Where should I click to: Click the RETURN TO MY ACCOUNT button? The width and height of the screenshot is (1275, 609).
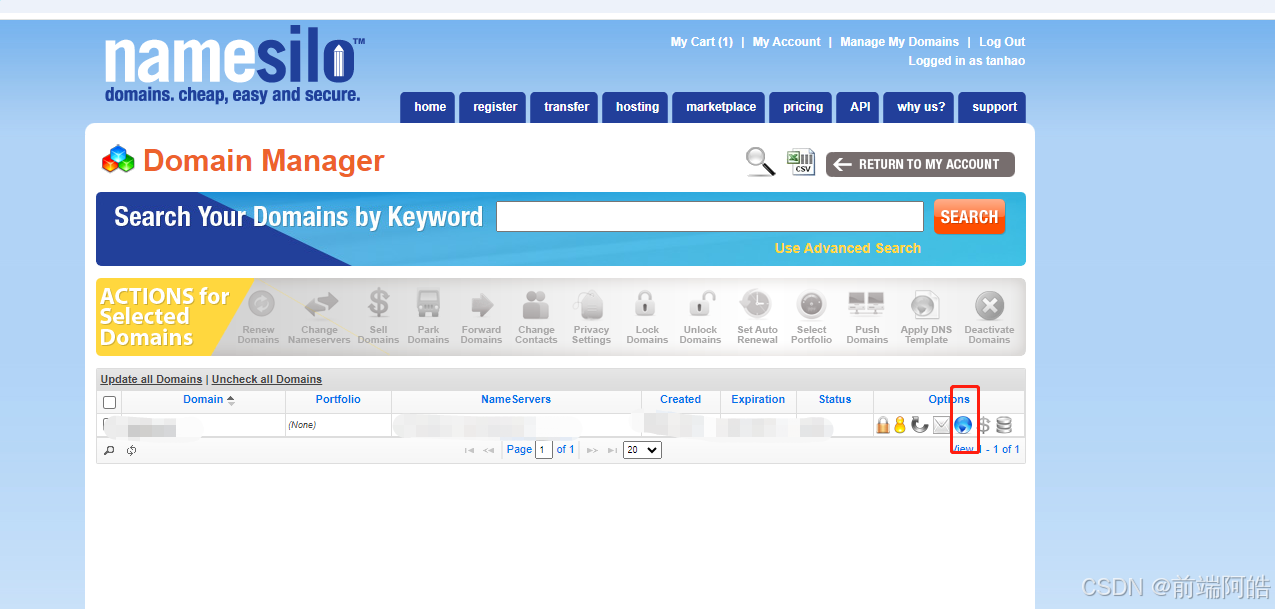pyautogui.click(x=920, y=164)
